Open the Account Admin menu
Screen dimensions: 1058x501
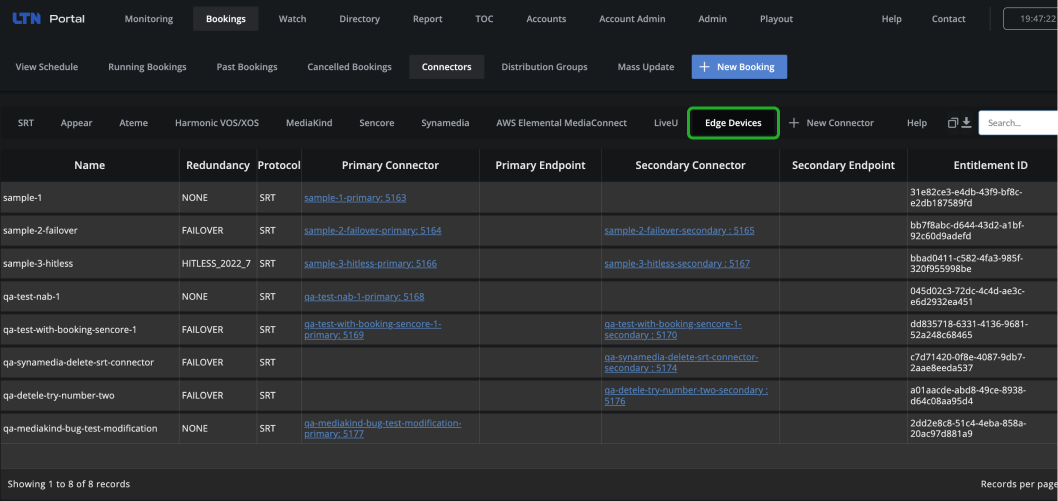click(632, 19)
